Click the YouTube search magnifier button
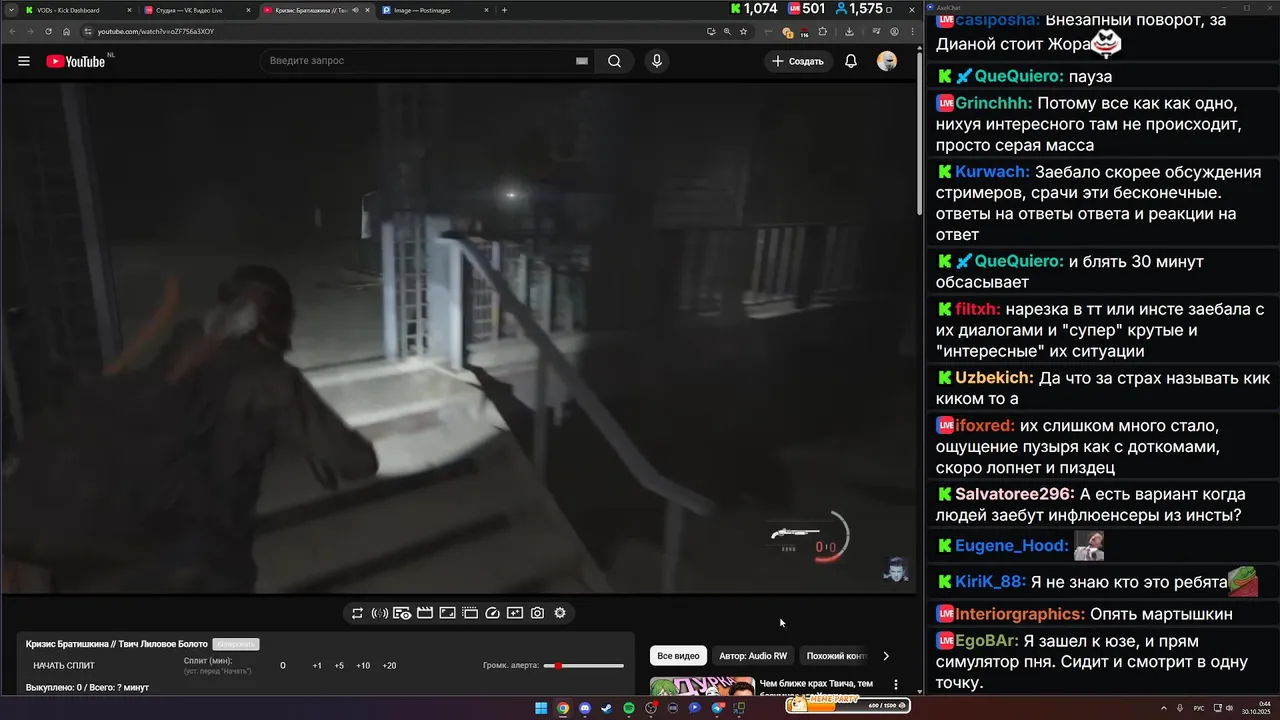This screenshot has width=1280, height=720. tap(614, 61)
